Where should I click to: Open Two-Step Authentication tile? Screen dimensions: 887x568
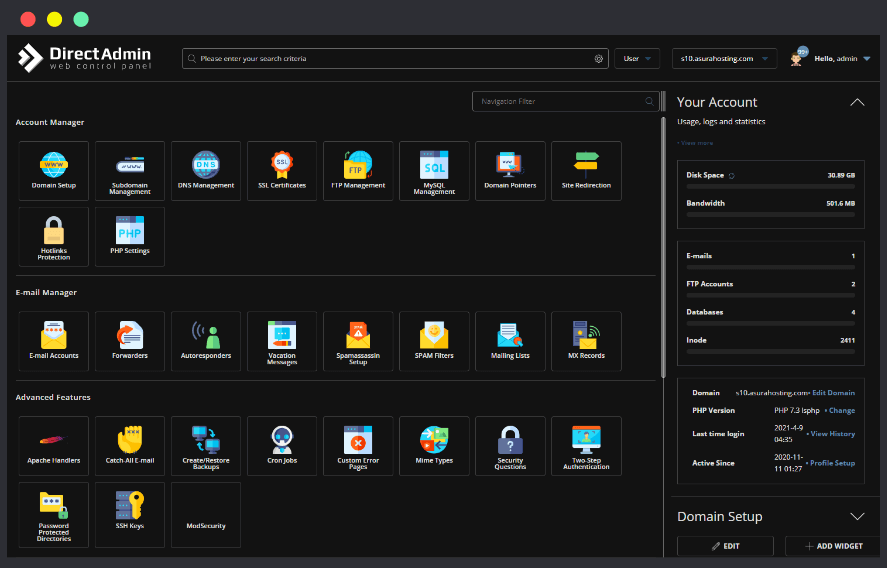pyautogui.click(x=586, y=446)
